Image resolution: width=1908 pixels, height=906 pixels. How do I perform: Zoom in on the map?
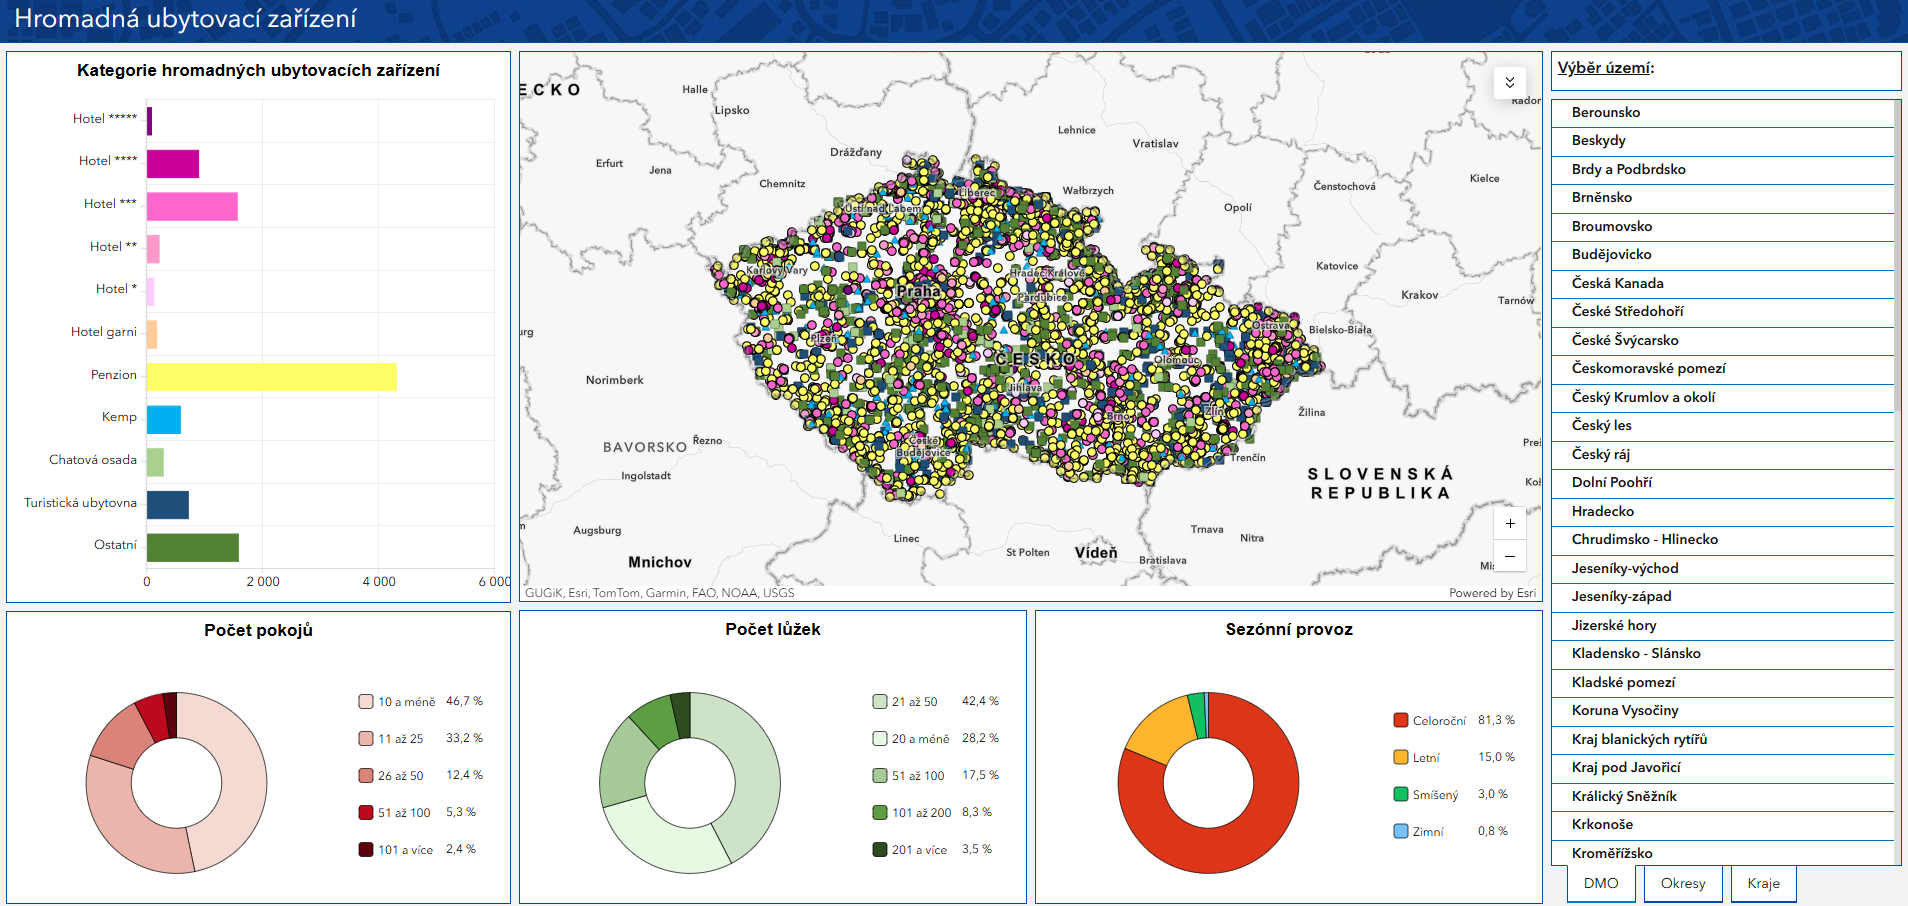[1510, 524]
